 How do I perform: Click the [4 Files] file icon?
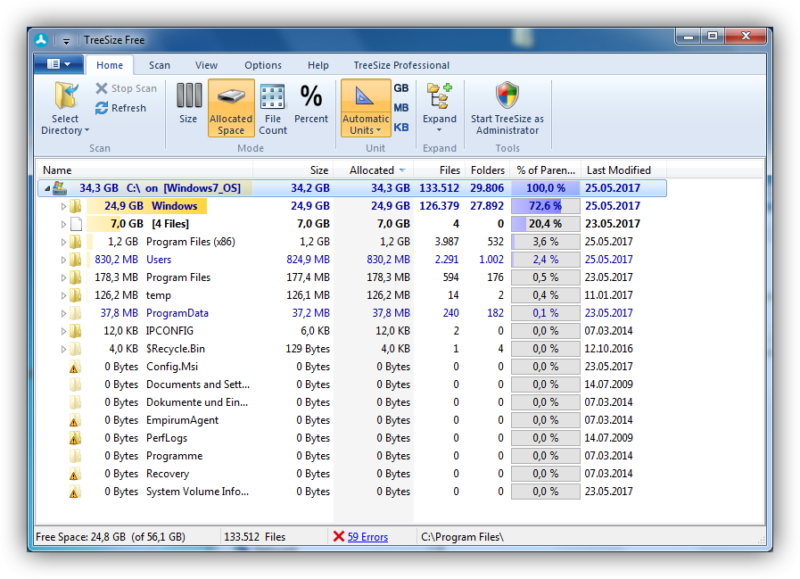pyautogui.click(x=76, y=224)
